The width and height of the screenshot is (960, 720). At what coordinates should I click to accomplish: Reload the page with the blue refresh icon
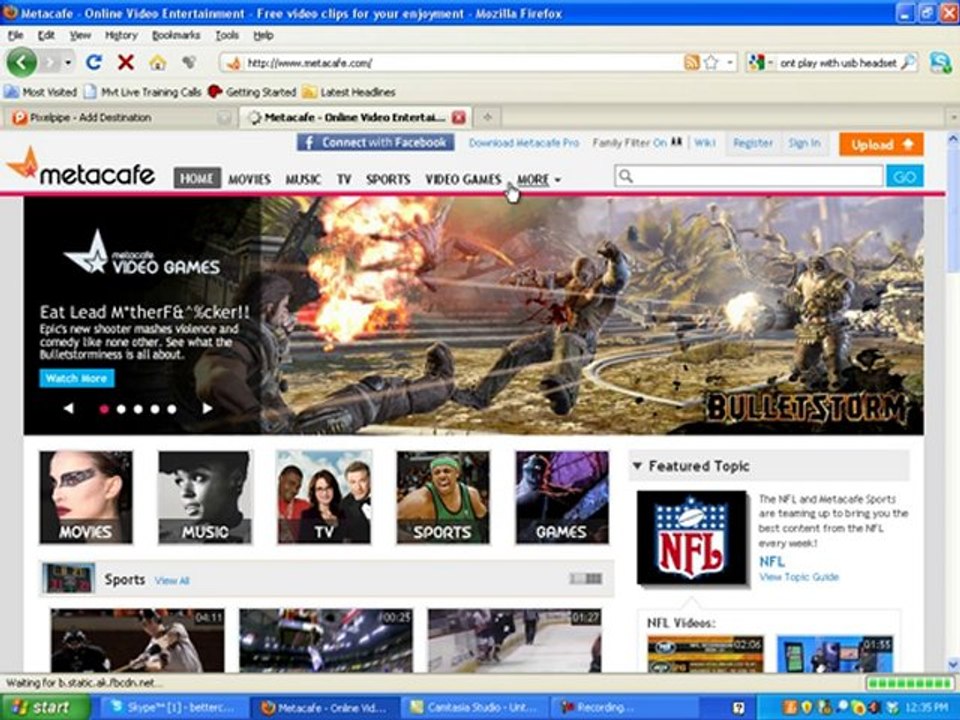point(94,62)
